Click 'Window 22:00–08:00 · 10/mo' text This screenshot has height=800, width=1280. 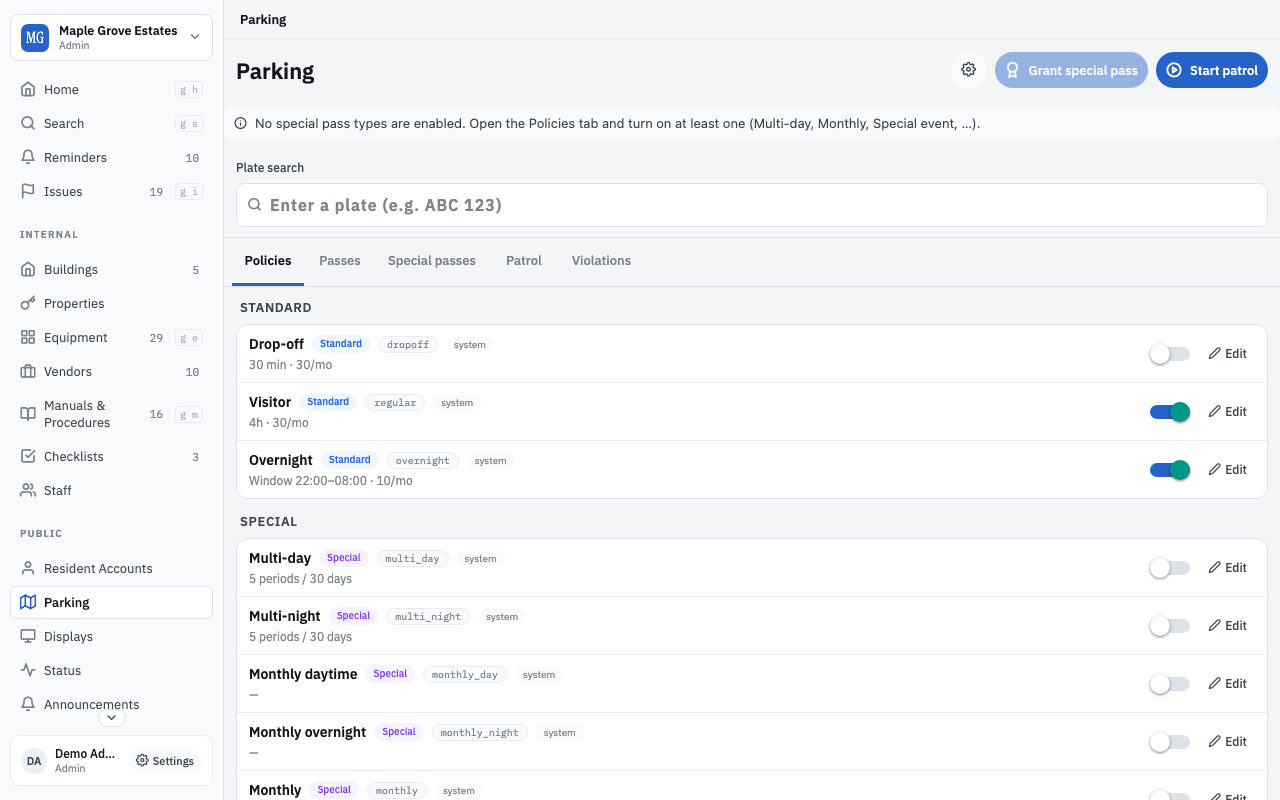tap(331, 481)
